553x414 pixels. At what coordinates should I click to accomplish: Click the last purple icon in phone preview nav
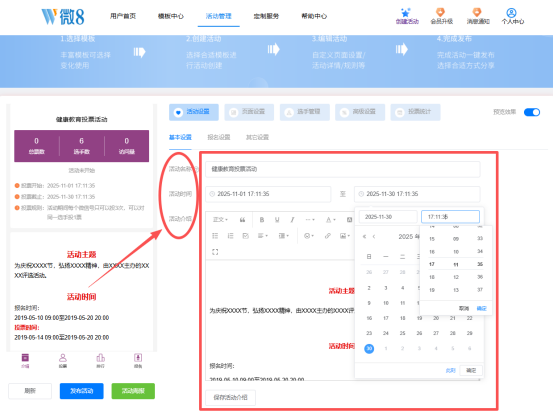coord(138,358)
